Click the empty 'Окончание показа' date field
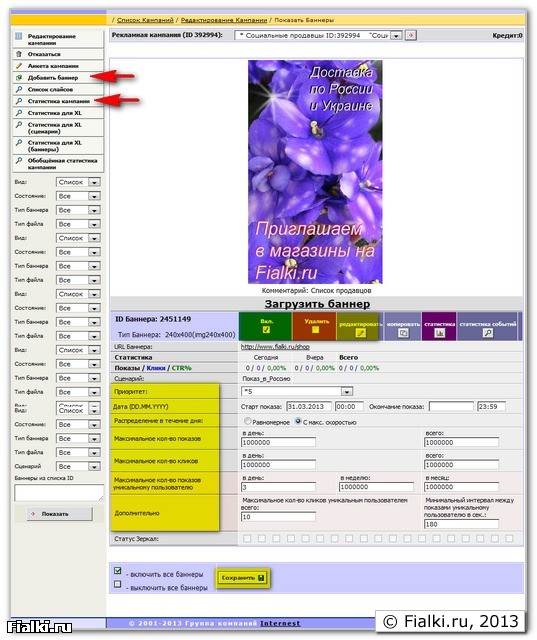 [451, 407]
